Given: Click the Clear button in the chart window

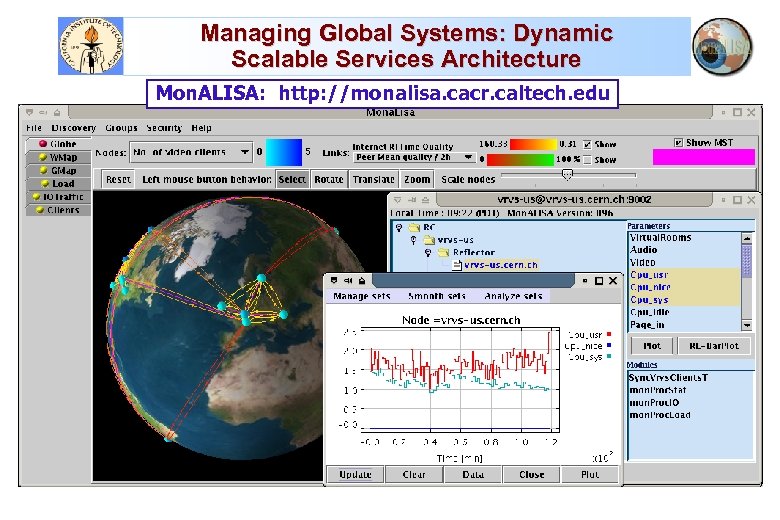Looking at the screenshot, I should [x=414, y=475].
